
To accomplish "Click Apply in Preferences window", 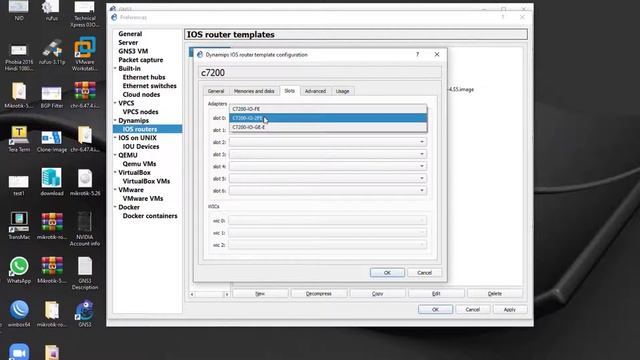I will click(x=510, y=309).
